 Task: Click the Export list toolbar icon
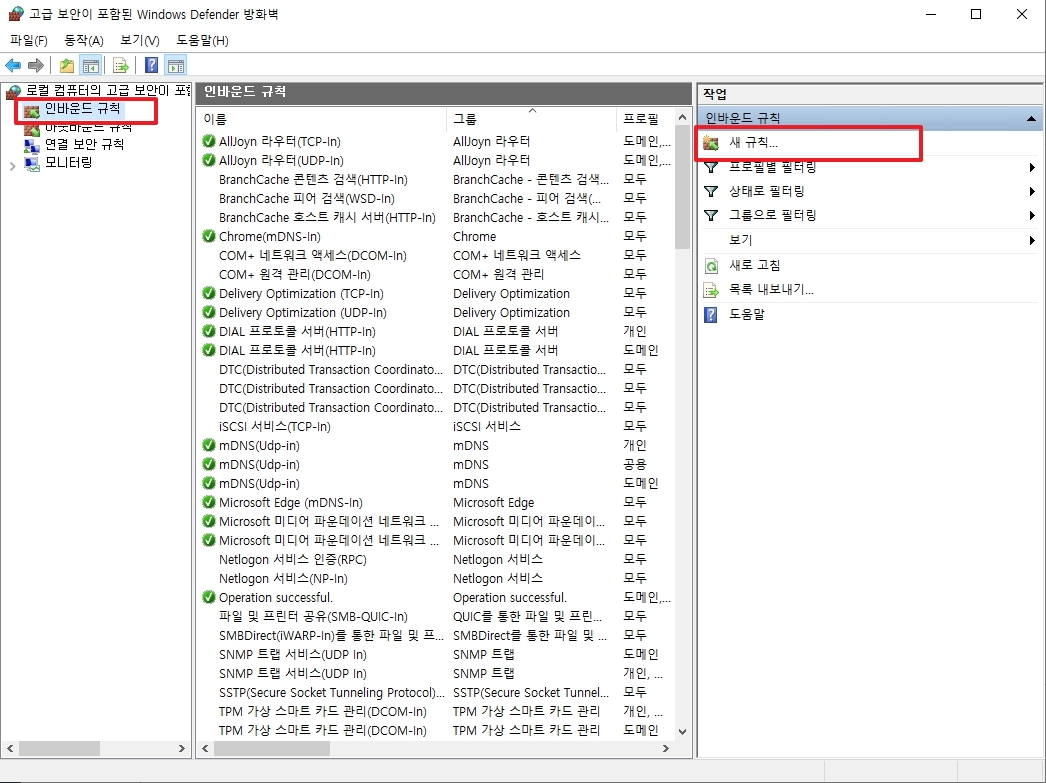[120, 65]
